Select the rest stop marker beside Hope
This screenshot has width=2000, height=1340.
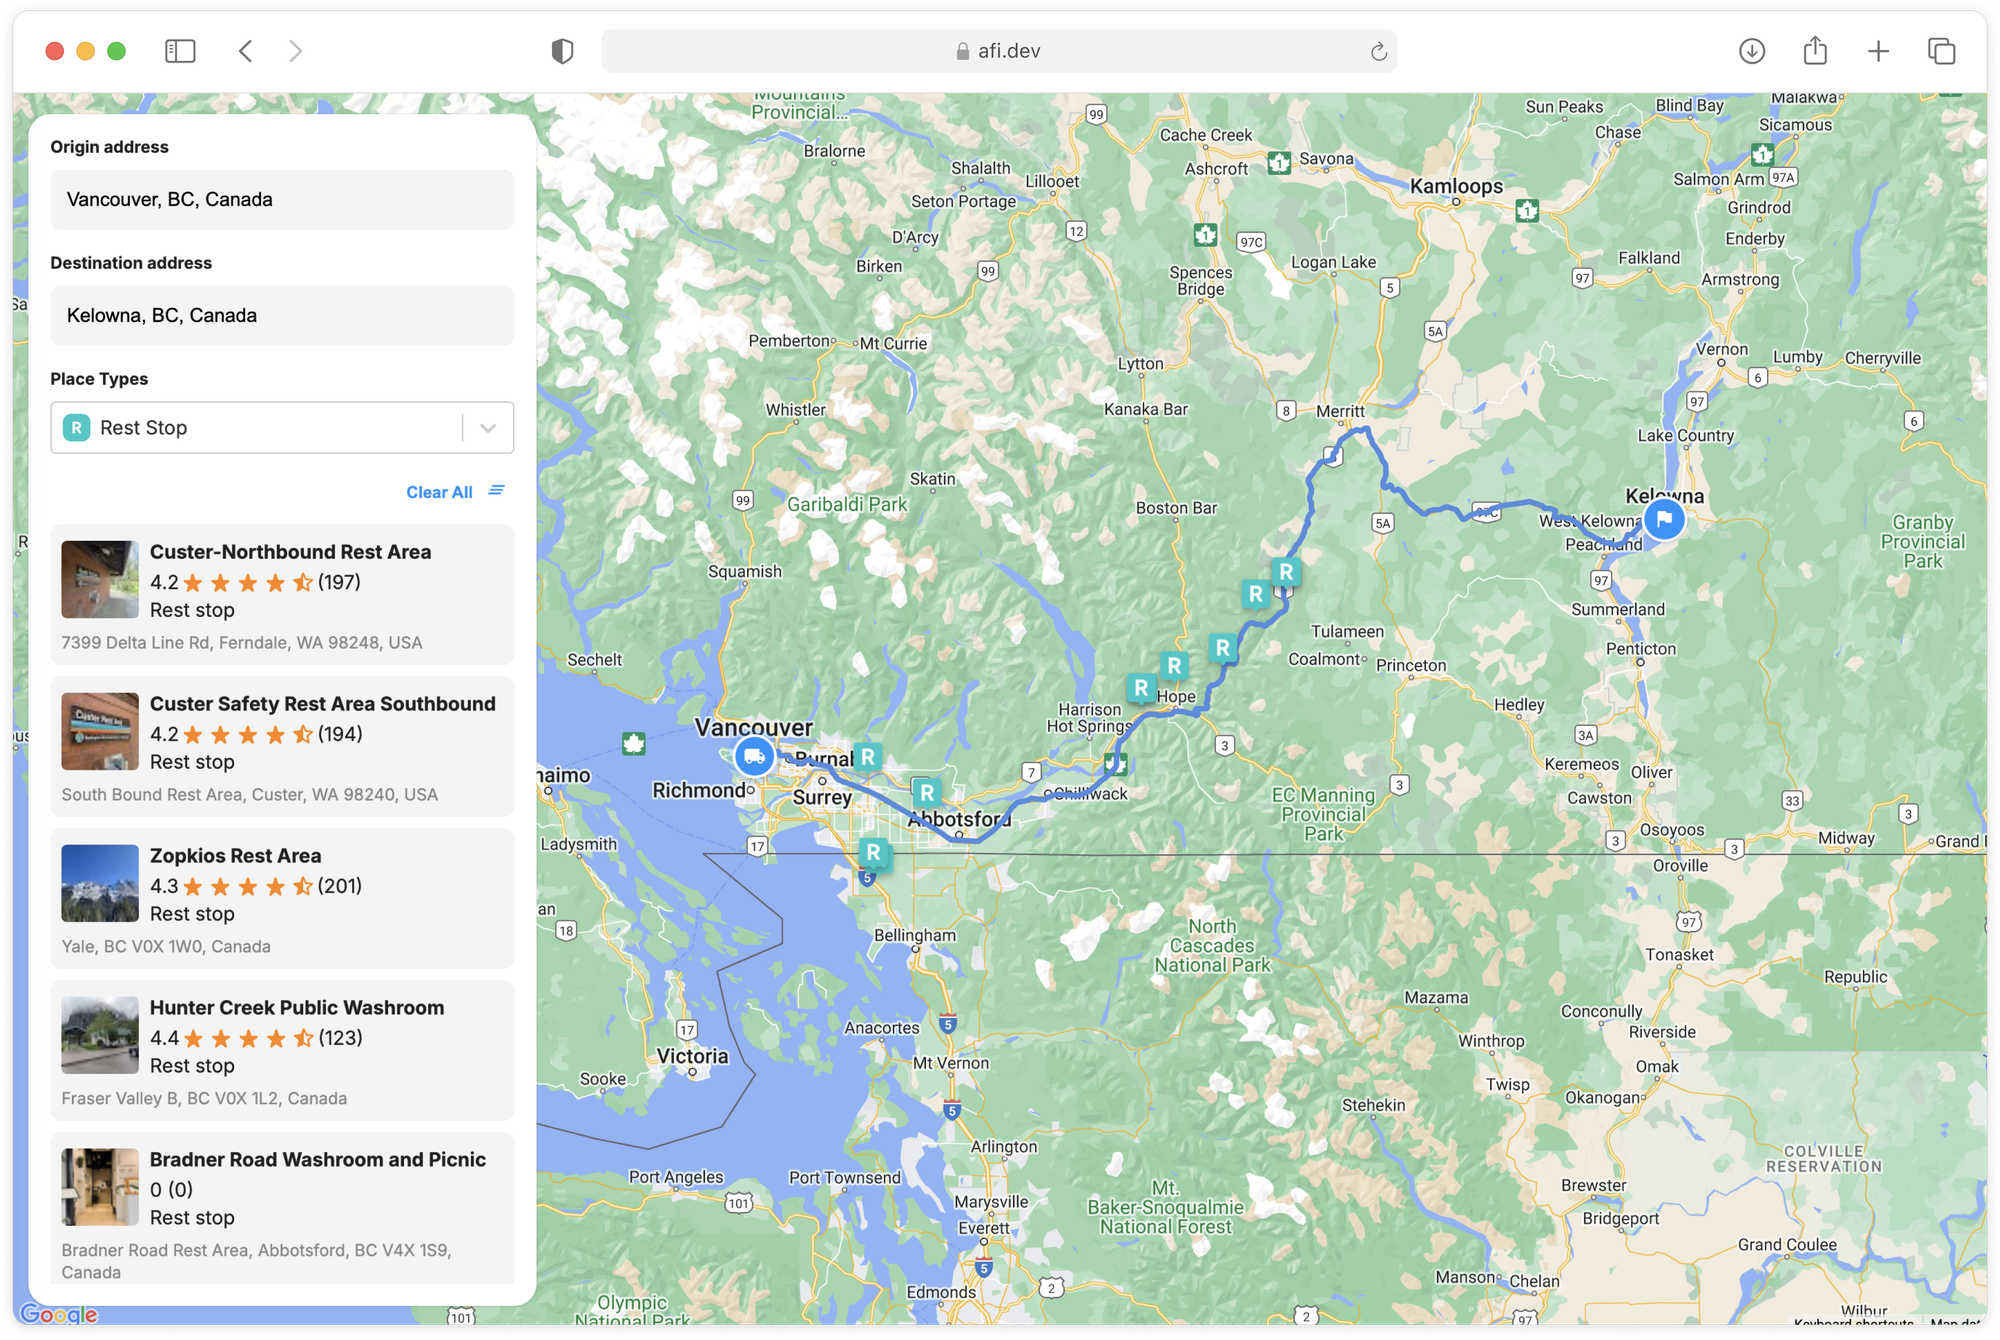(1140, 688)
